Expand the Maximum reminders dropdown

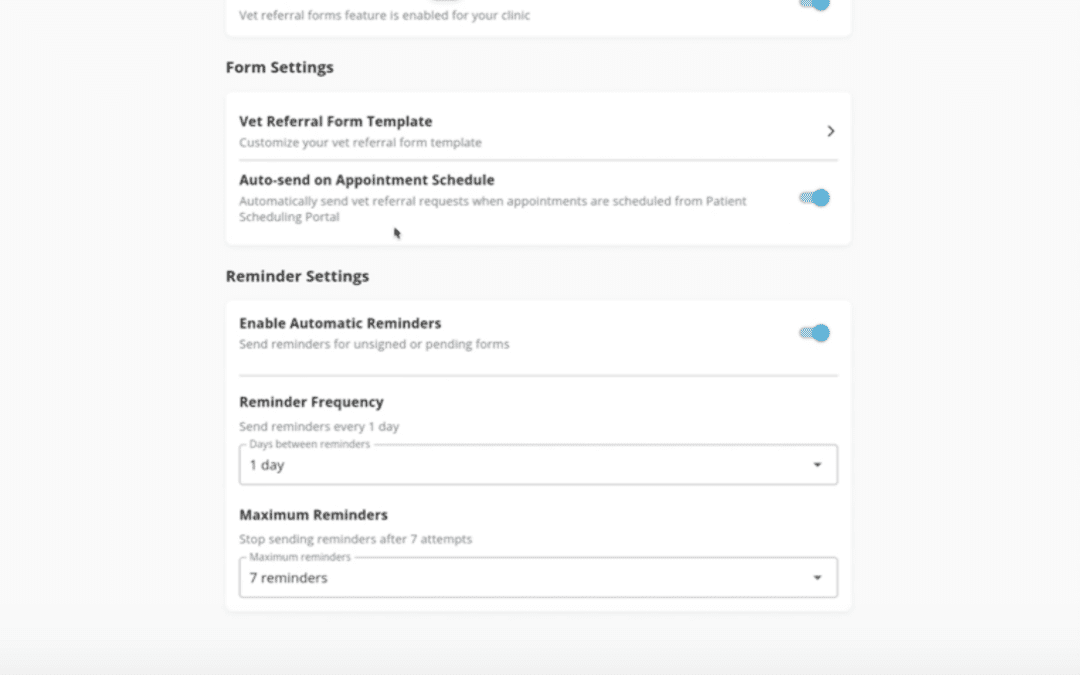(538, 577)
